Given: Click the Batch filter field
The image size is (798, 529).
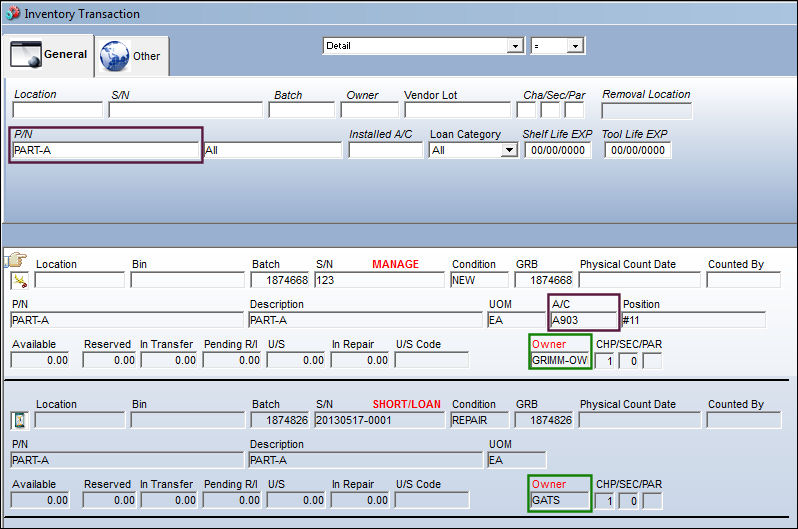Looking at the screenshot, I should click(301, 110).
